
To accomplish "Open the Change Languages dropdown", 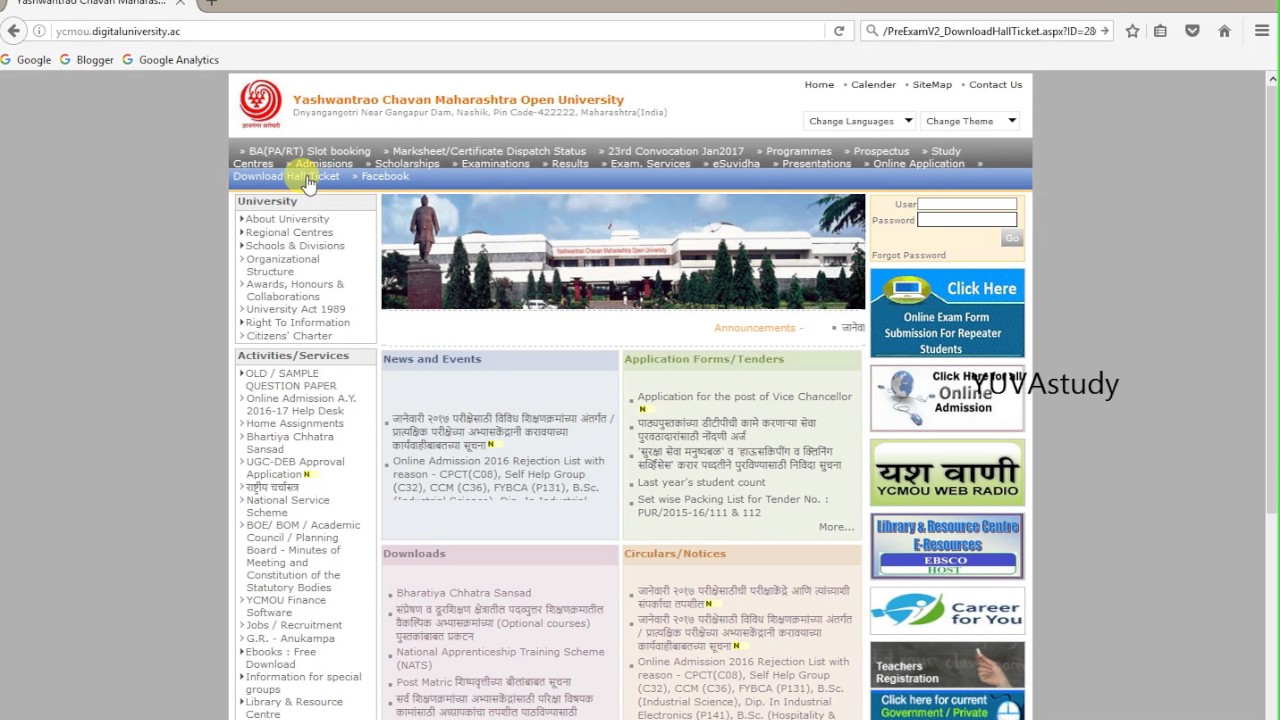I will [860, 121].
